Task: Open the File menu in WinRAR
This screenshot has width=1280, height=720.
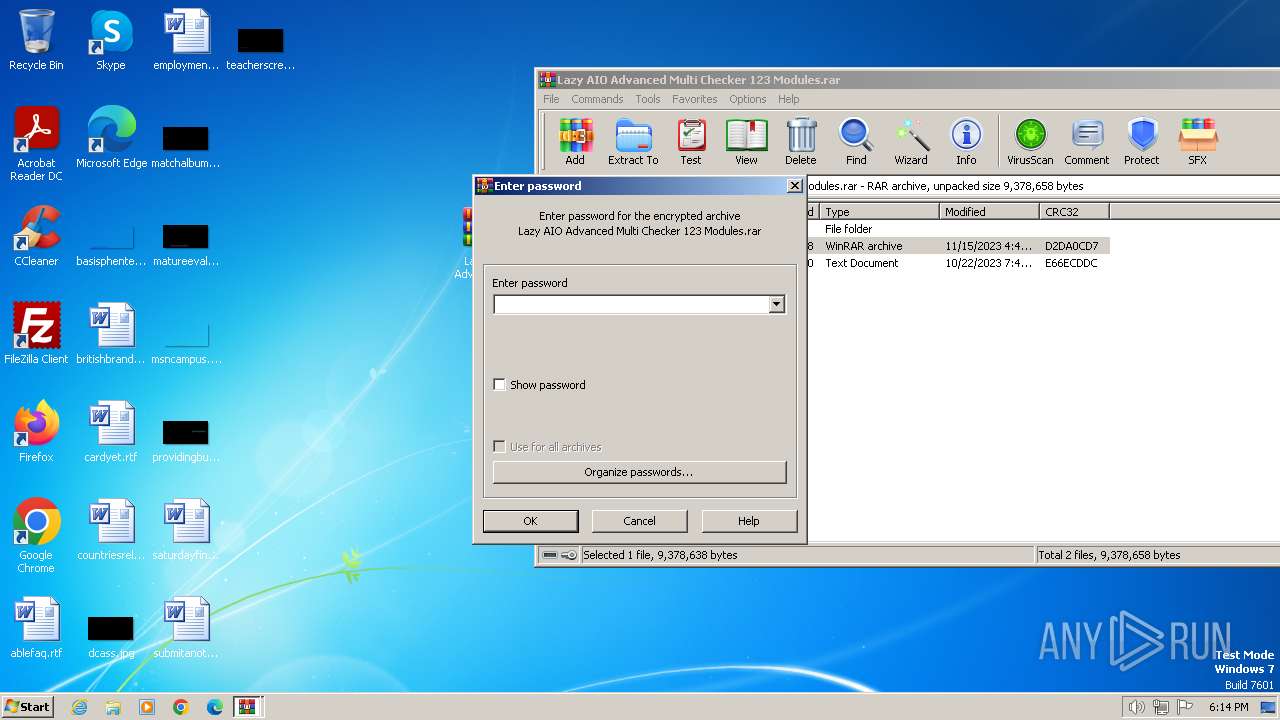Action: tap(551, 99)
